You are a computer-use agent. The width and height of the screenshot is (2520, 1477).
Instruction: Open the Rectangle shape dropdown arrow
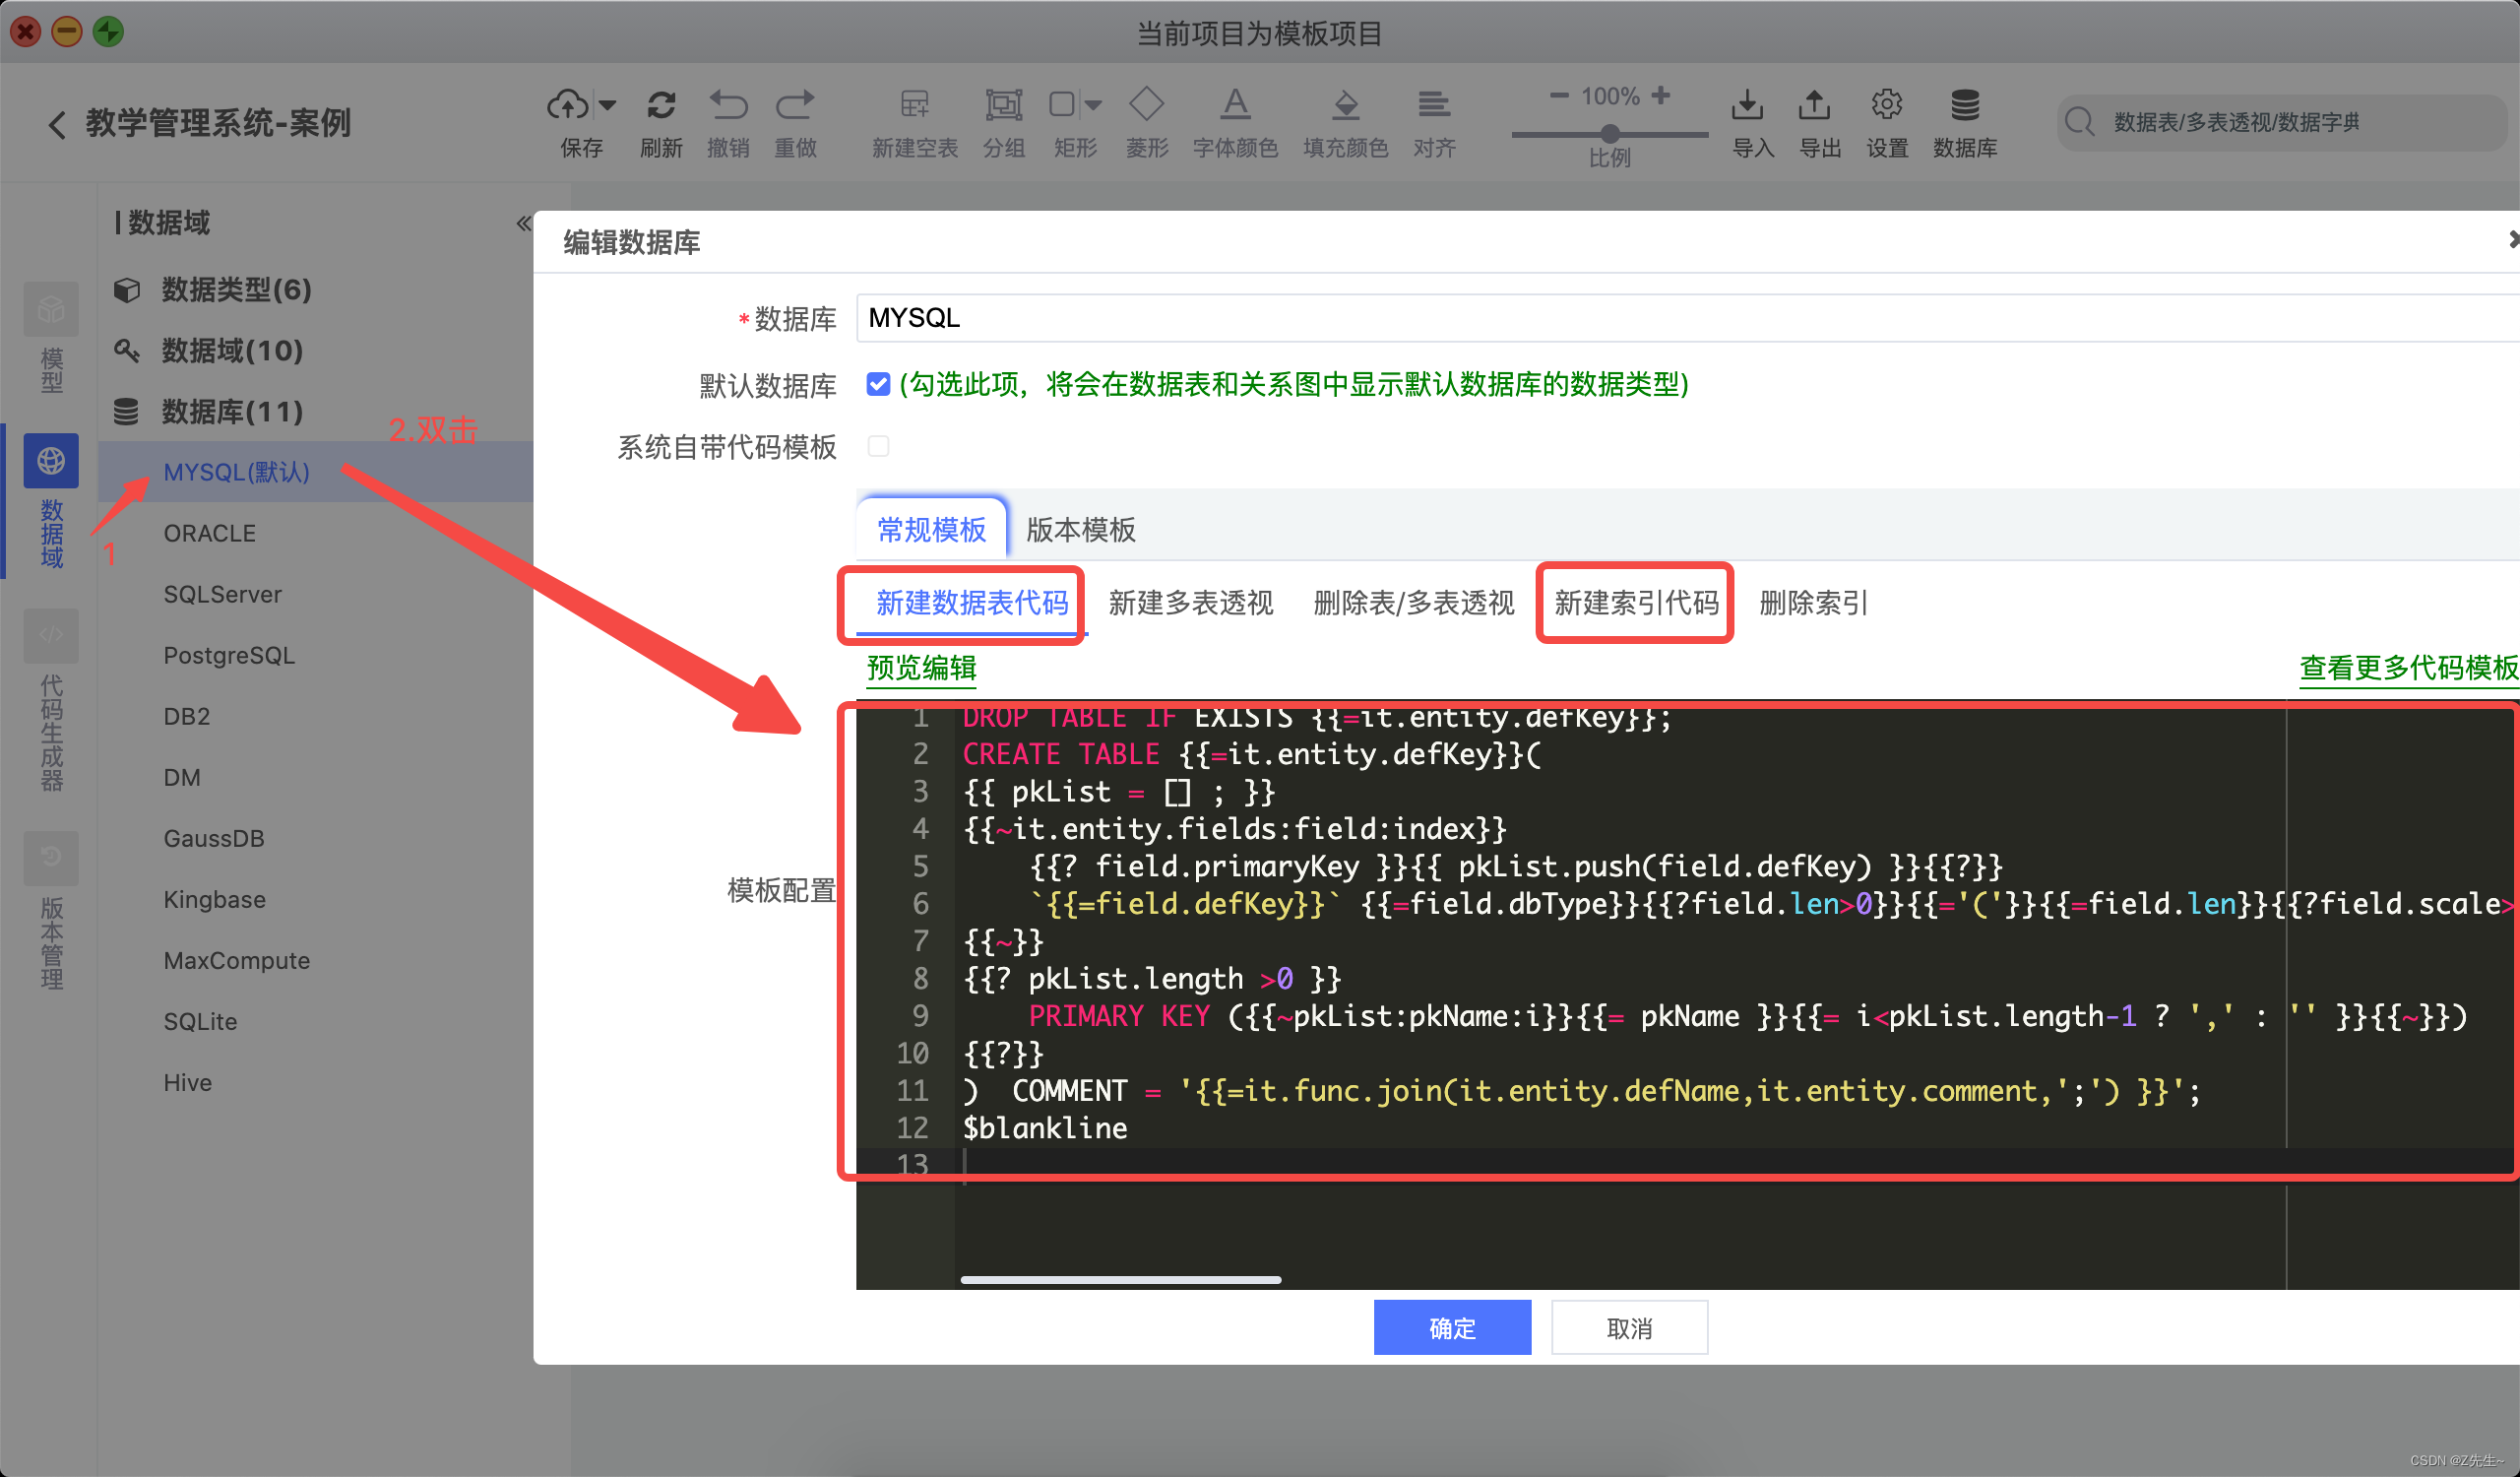click(x=1093, y=105)
